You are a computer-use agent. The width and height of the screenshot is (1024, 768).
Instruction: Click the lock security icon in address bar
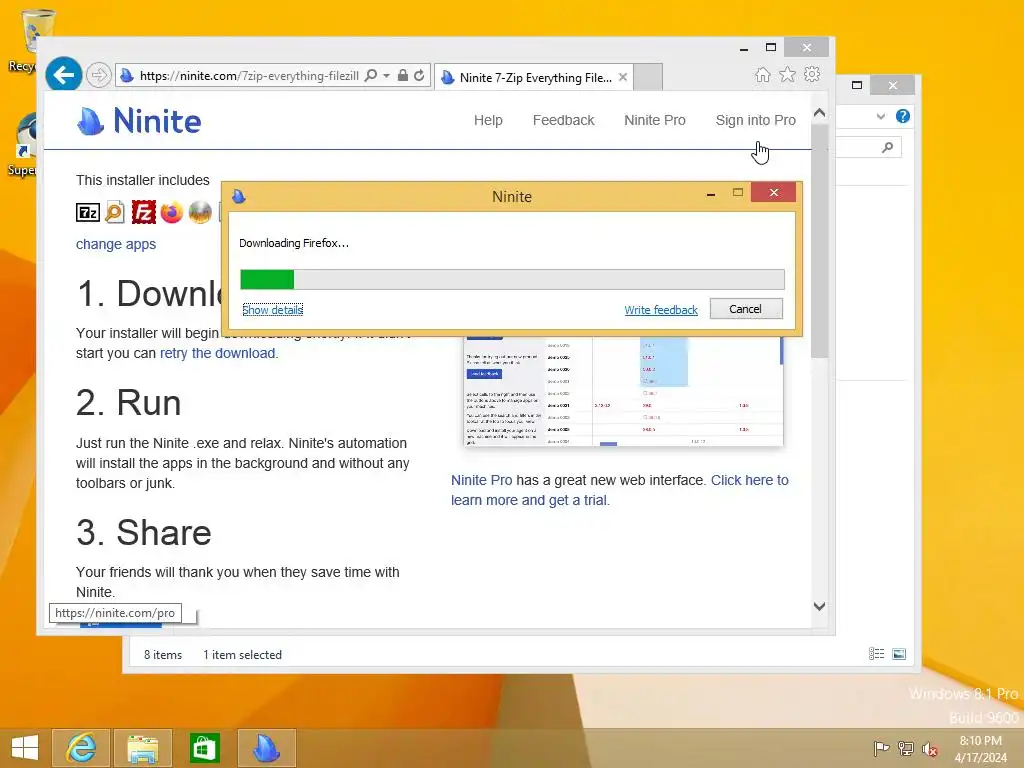click(x=403, y=76)
